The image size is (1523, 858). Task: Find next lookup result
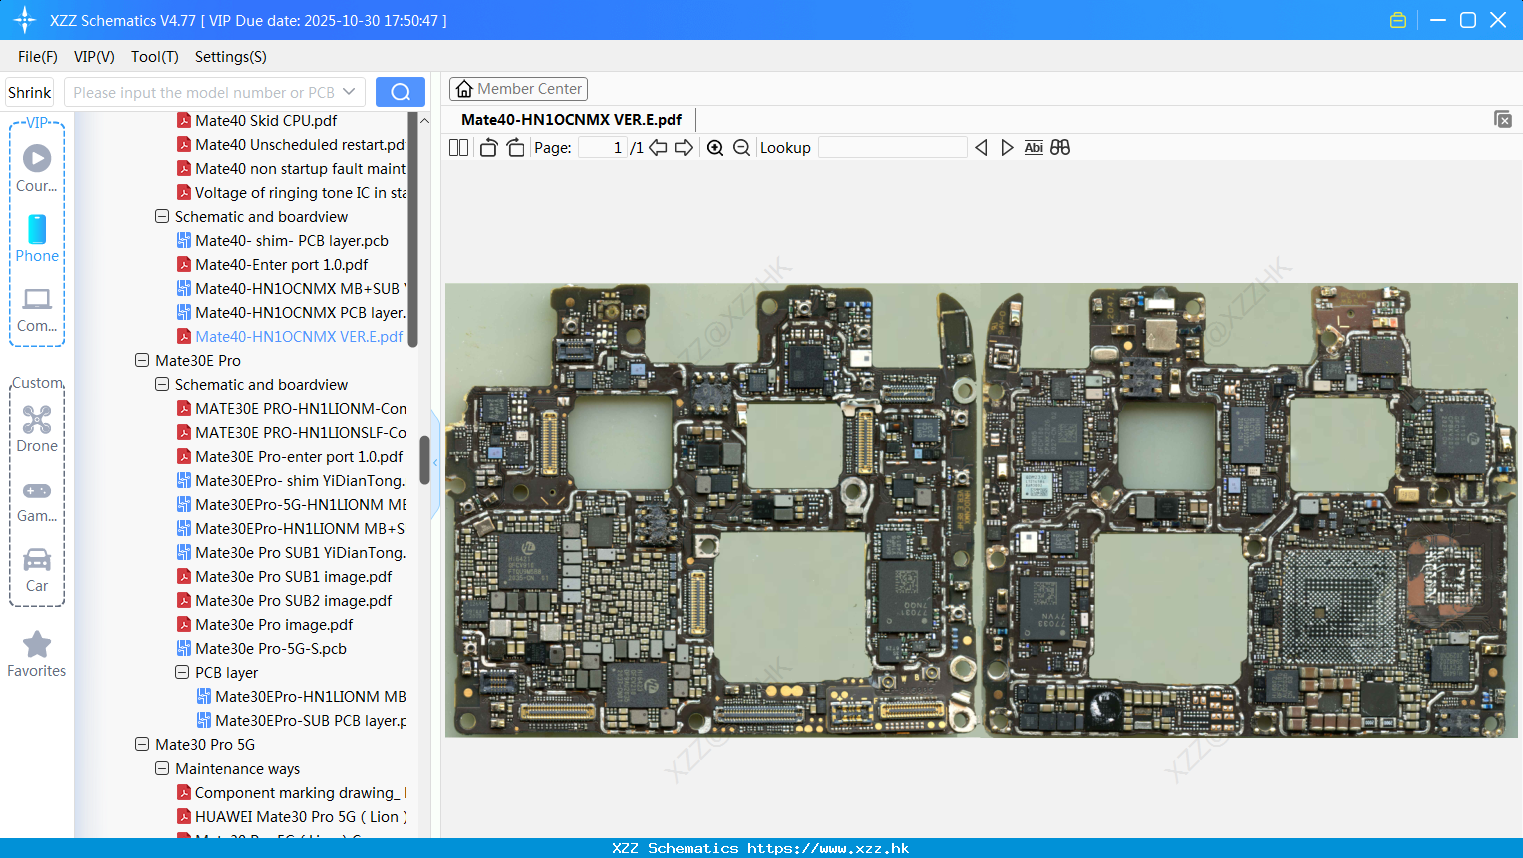coord(1007,148)
